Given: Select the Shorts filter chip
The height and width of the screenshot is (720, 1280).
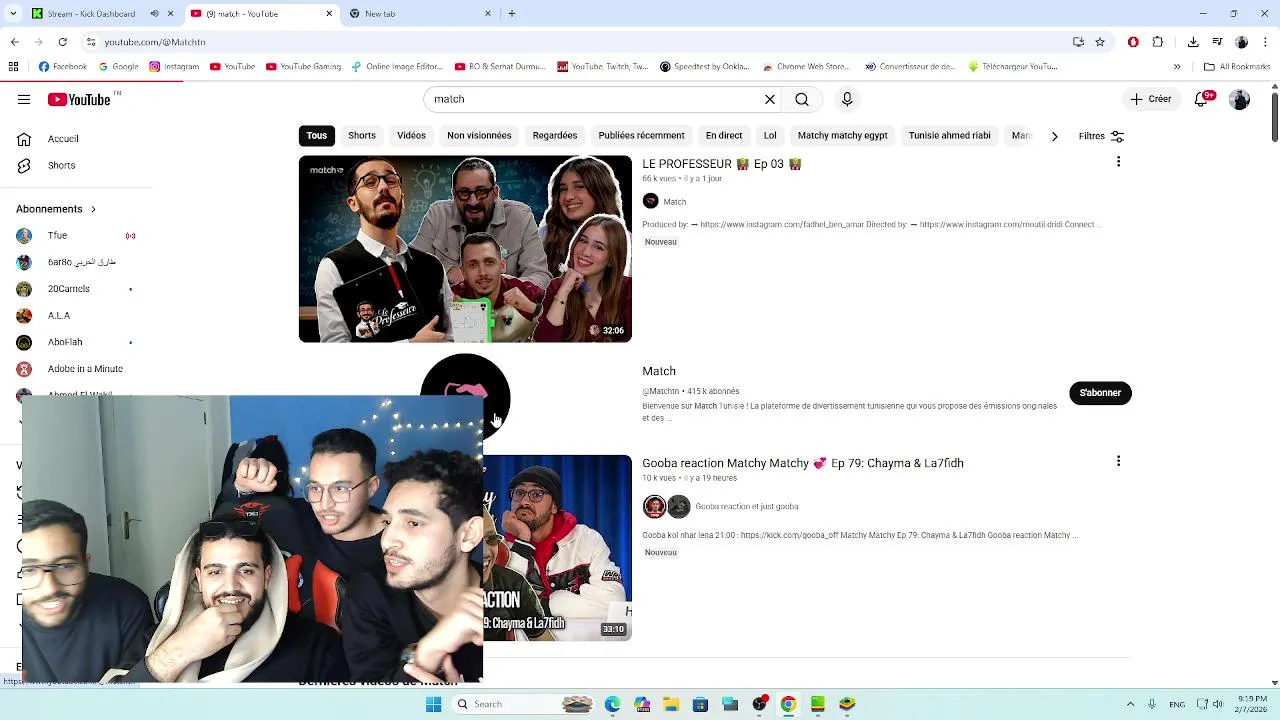Looking at the screenshot, I should tap(362, 136).
